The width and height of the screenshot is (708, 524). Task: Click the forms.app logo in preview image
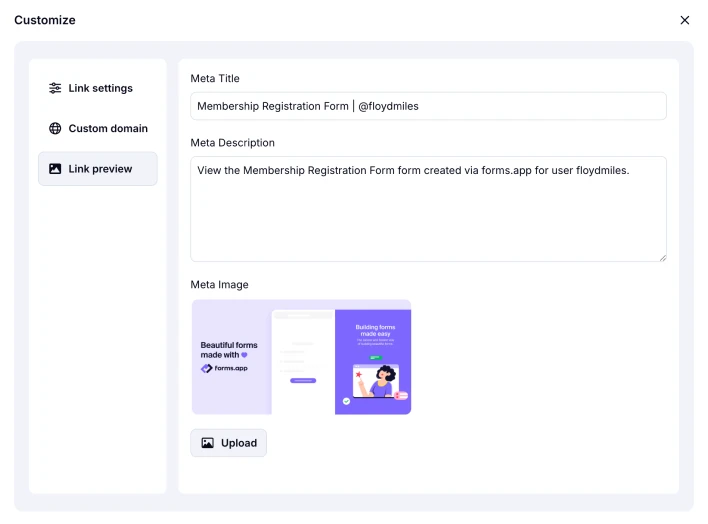(224, 368)
